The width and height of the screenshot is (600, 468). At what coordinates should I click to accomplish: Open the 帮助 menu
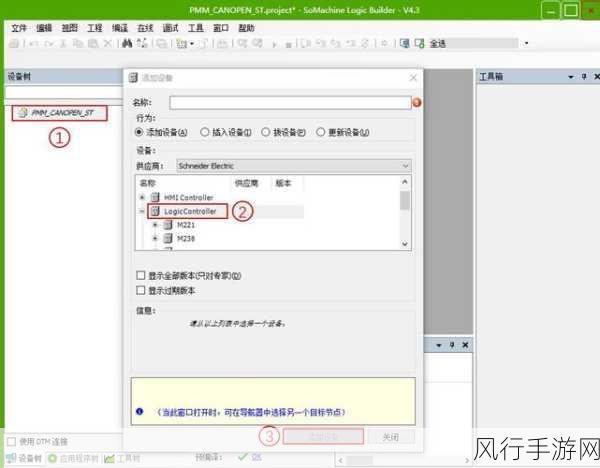246,28
